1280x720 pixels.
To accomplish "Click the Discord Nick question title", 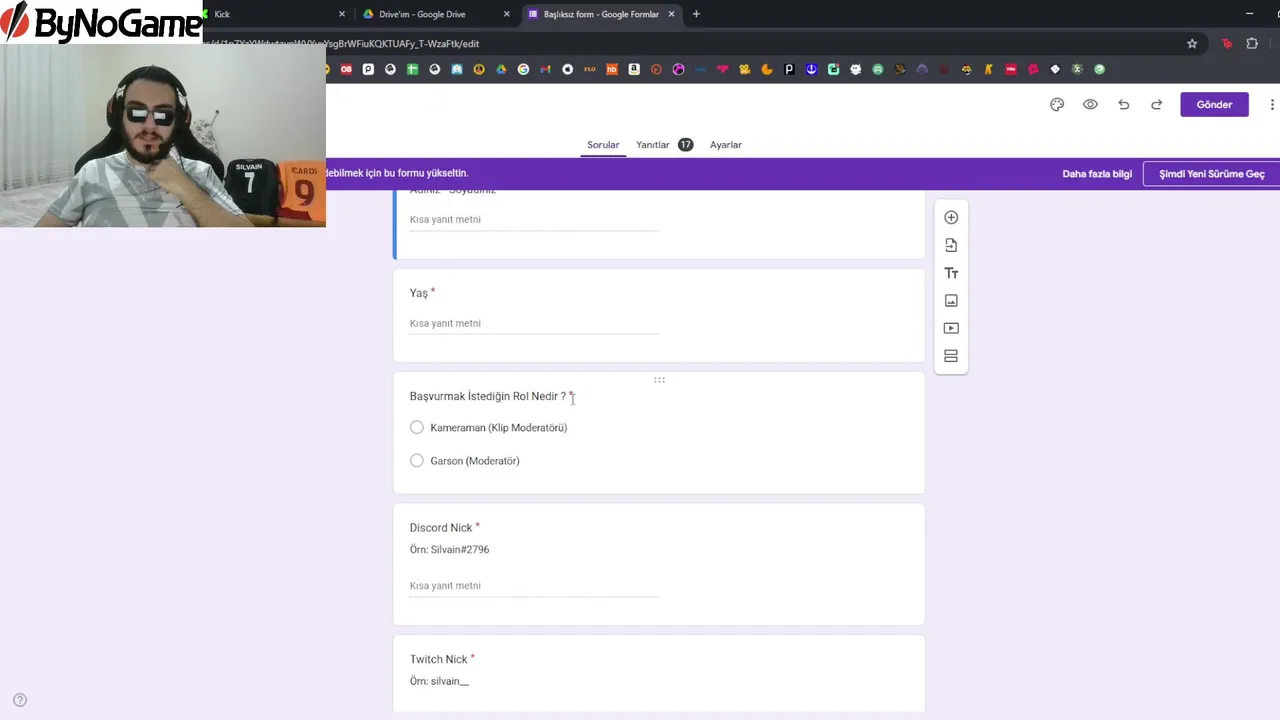I will 440,528.
